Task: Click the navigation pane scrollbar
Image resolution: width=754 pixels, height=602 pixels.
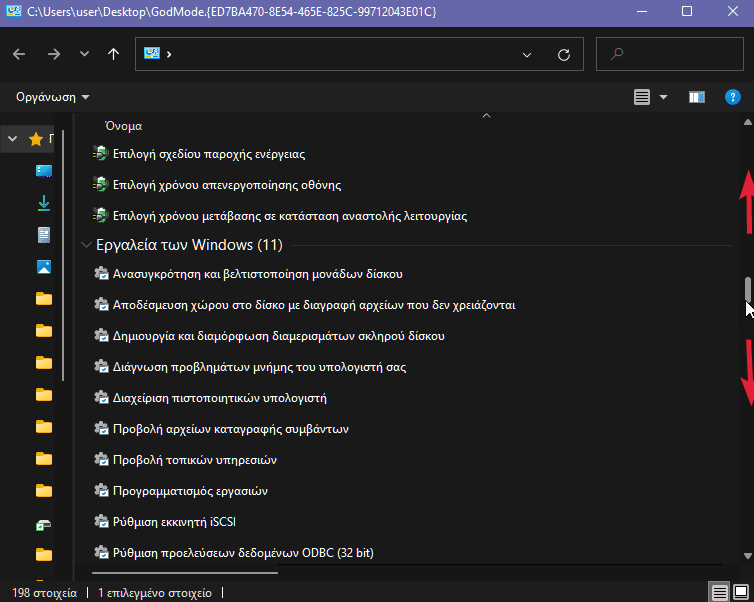Action: [63, 255]
